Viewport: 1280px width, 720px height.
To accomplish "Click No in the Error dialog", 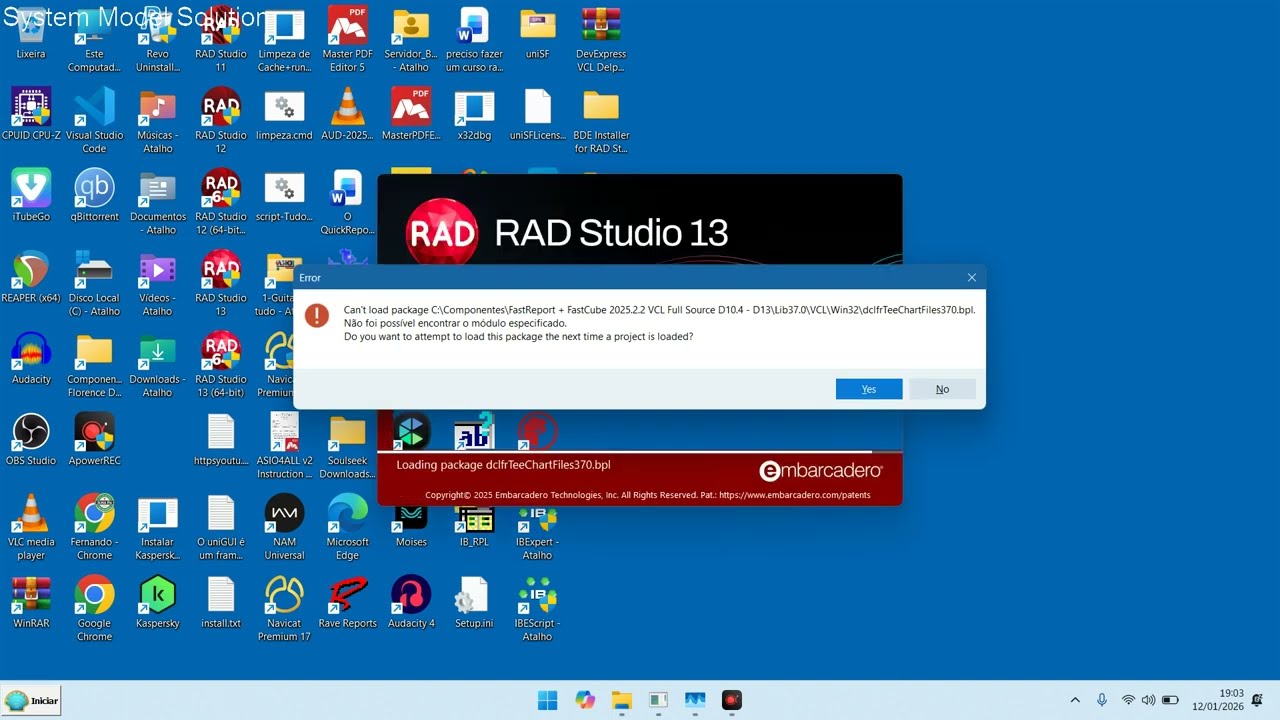I will (x=942, y=389).
